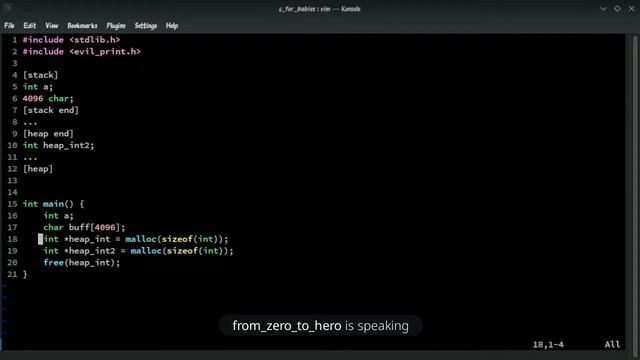Viewport: 640px width, 360px height.
Task: Click the 'int a;' line 5
Action: 38,87
